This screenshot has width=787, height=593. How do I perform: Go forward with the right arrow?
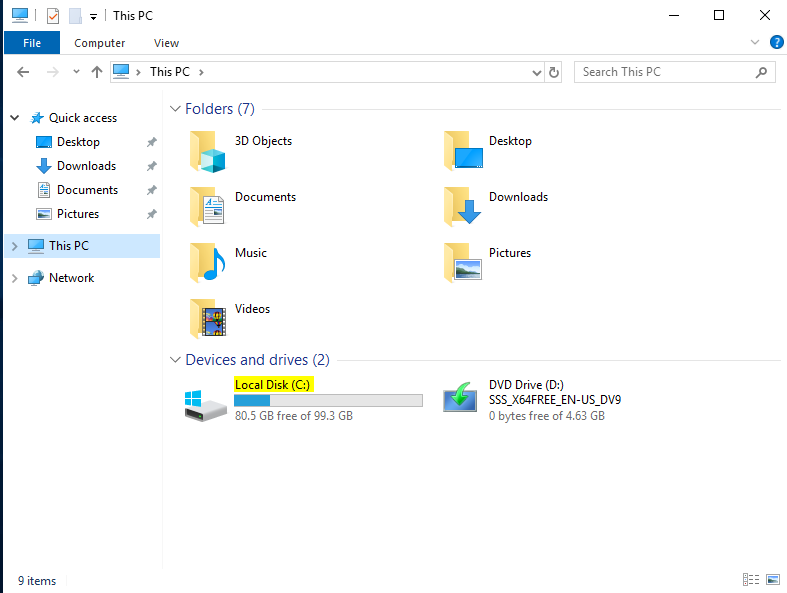point(52,72)
